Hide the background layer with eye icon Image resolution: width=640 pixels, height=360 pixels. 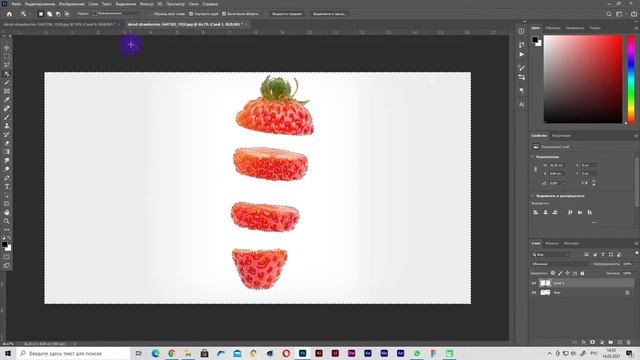pyautogui.click(x=533, y=292)
